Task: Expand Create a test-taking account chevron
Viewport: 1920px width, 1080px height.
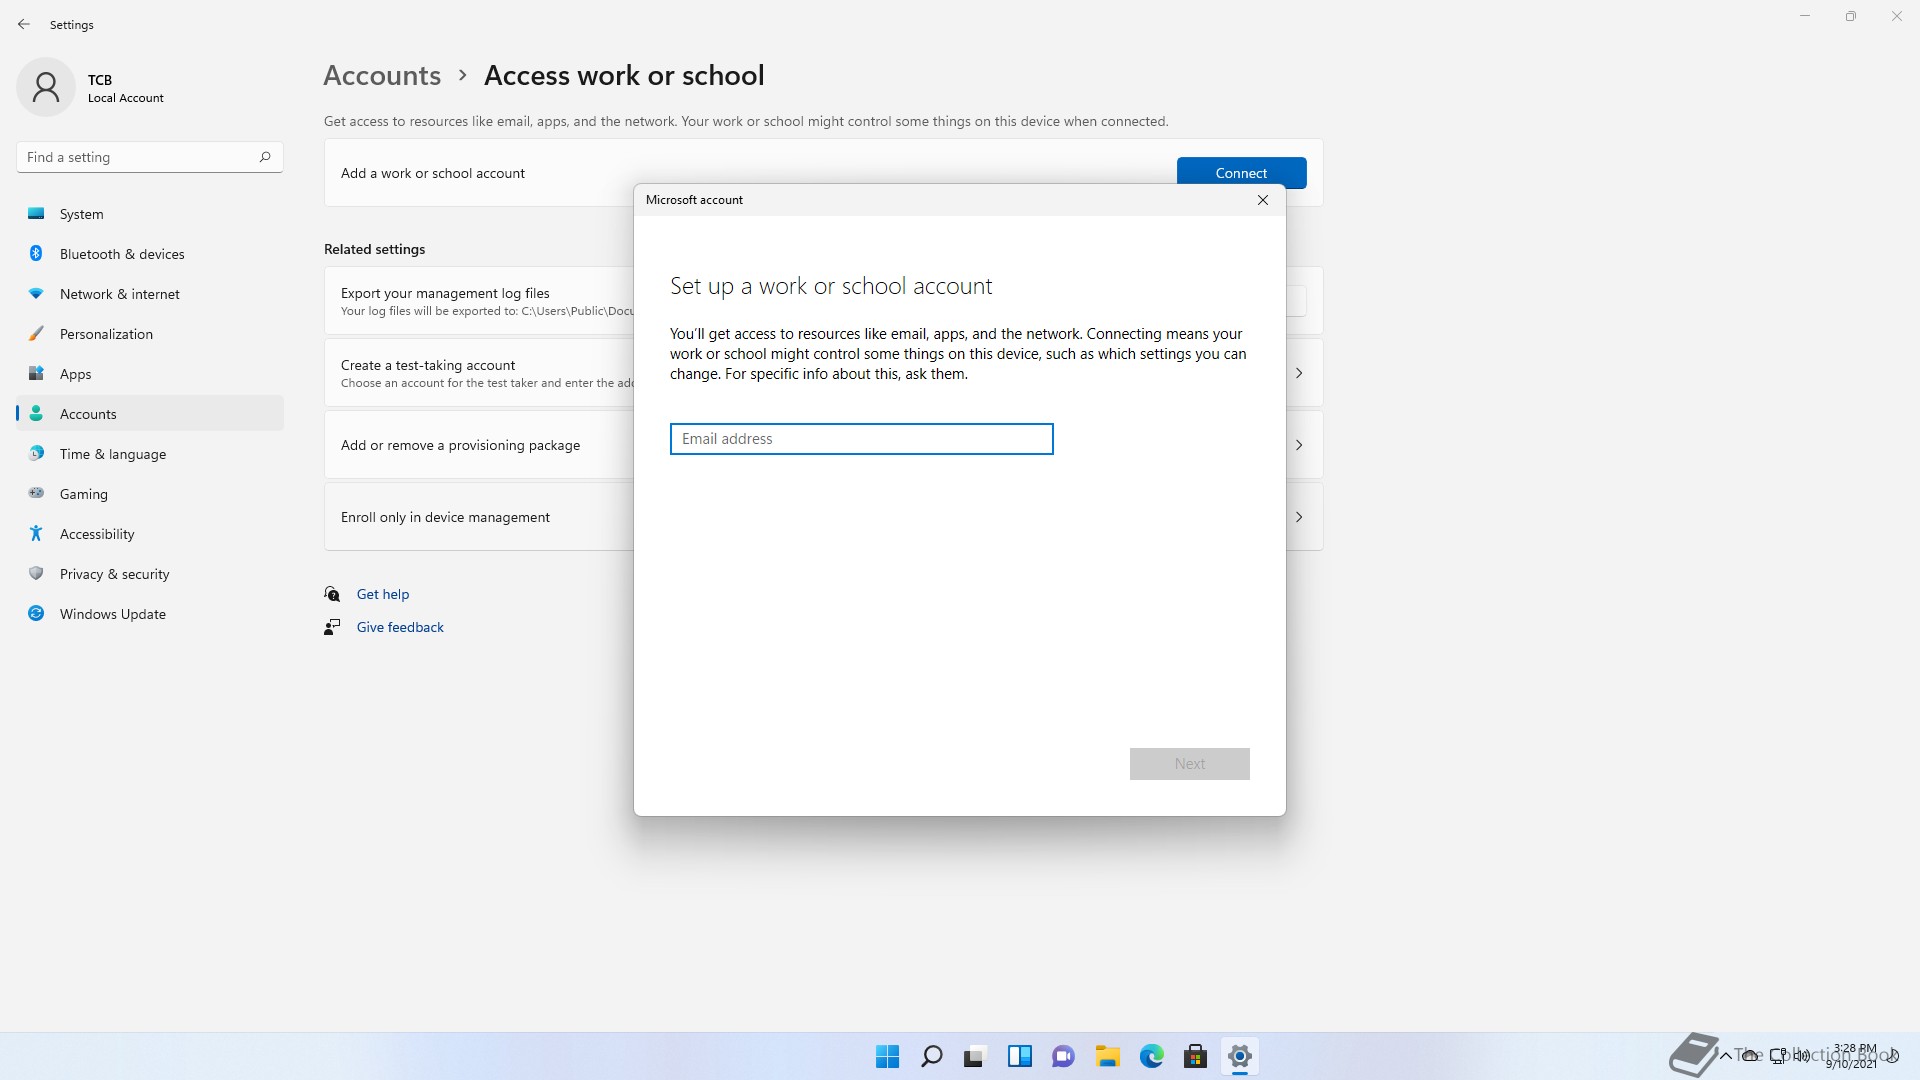Action: (1299, 373)
